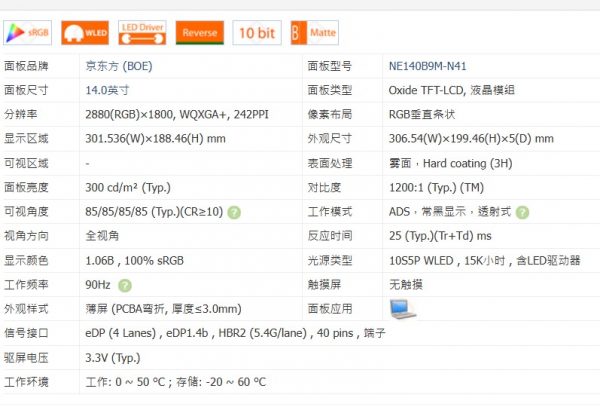The width and height of the screenshot is (600, 407).
Task: Click the Matte surface badge
Action: click(312, 32)
